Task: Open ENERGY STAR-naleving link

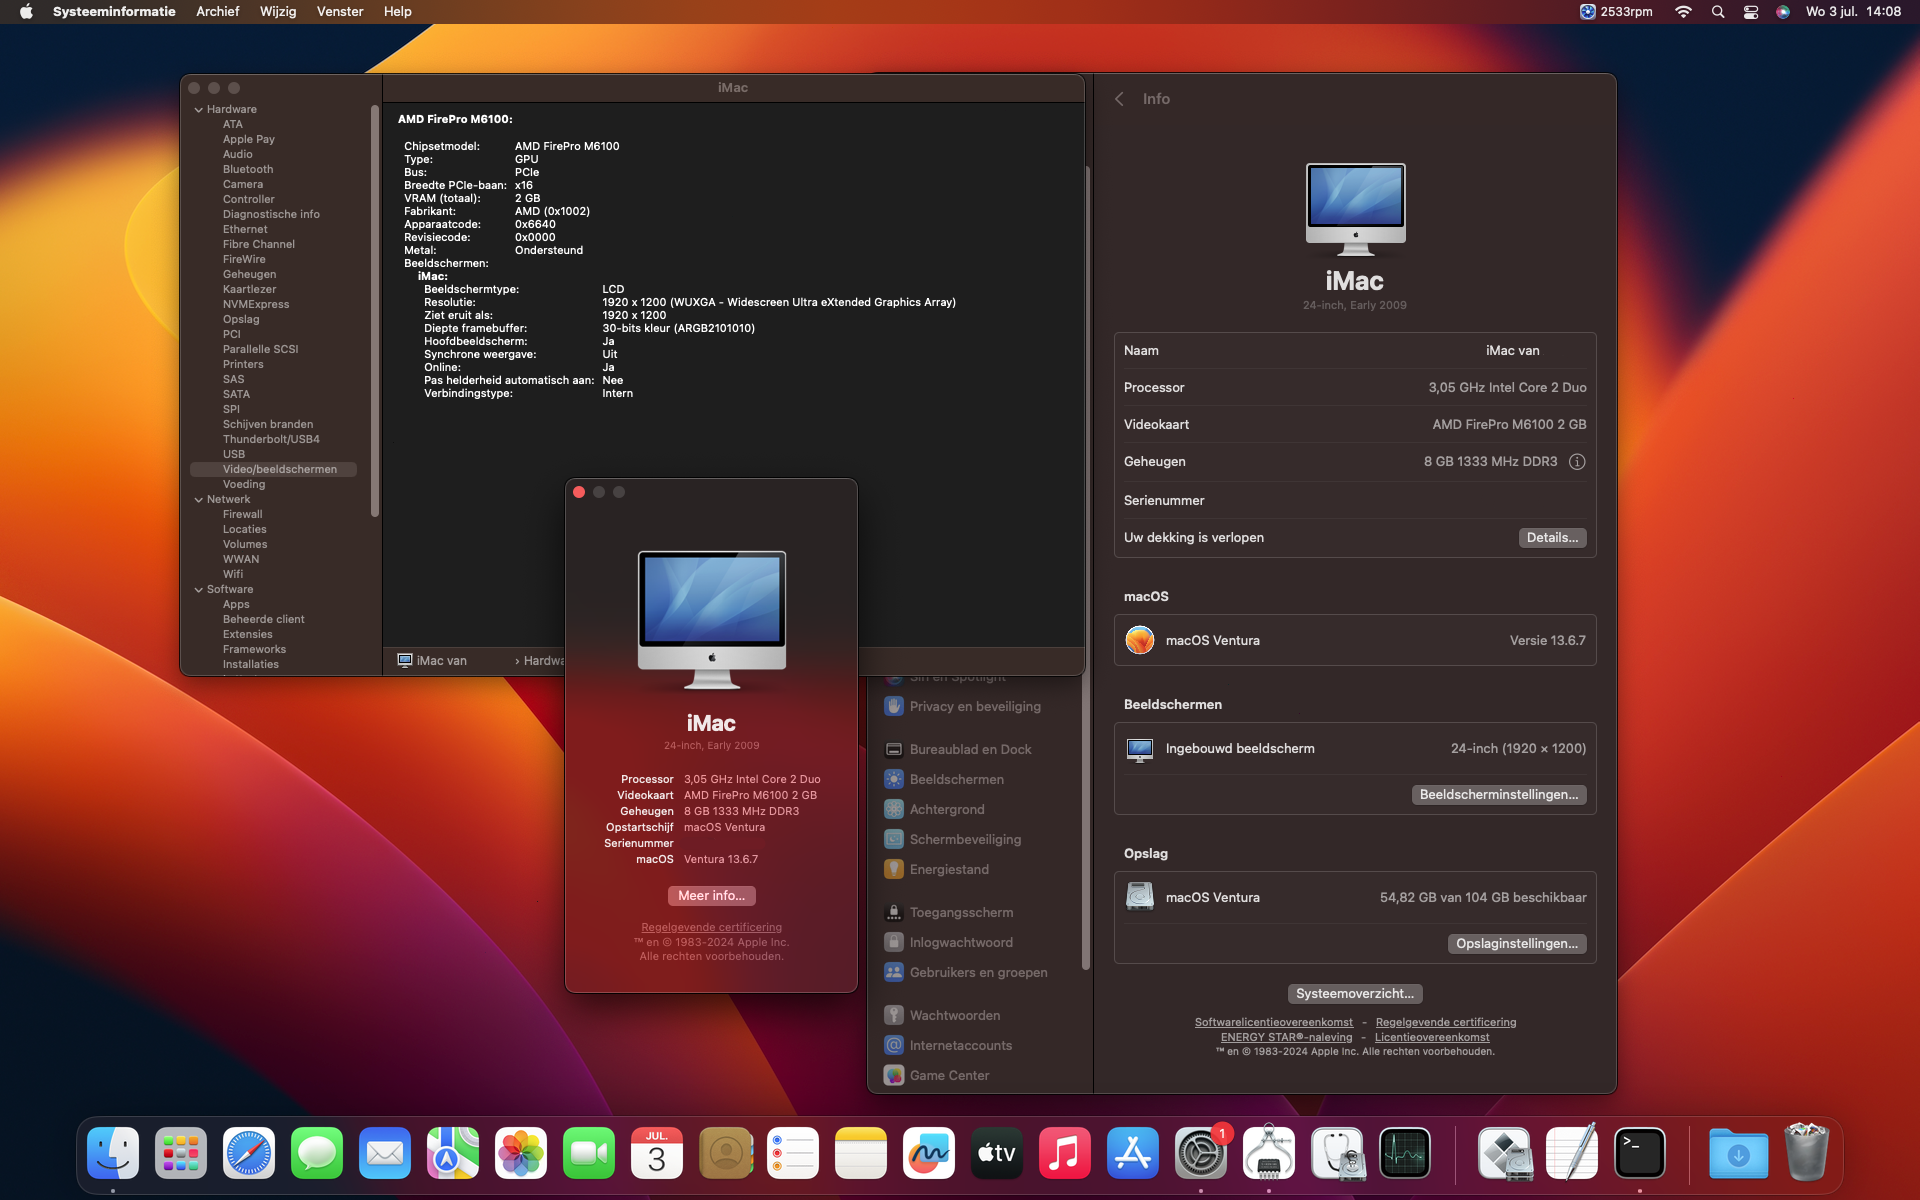Action: [1286, 1037]
